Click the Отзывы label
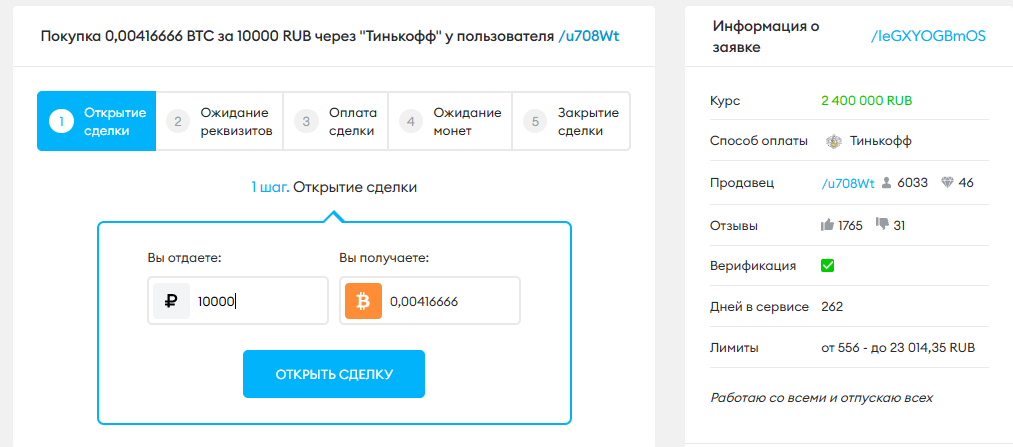1013x447 pixels. 734,226
